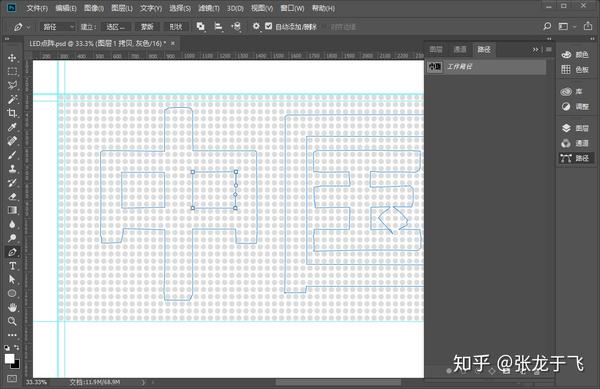Open the 图层(L) menu
Image resolution: width=600 pixels, height=389 pixels.
coord(122,8)
